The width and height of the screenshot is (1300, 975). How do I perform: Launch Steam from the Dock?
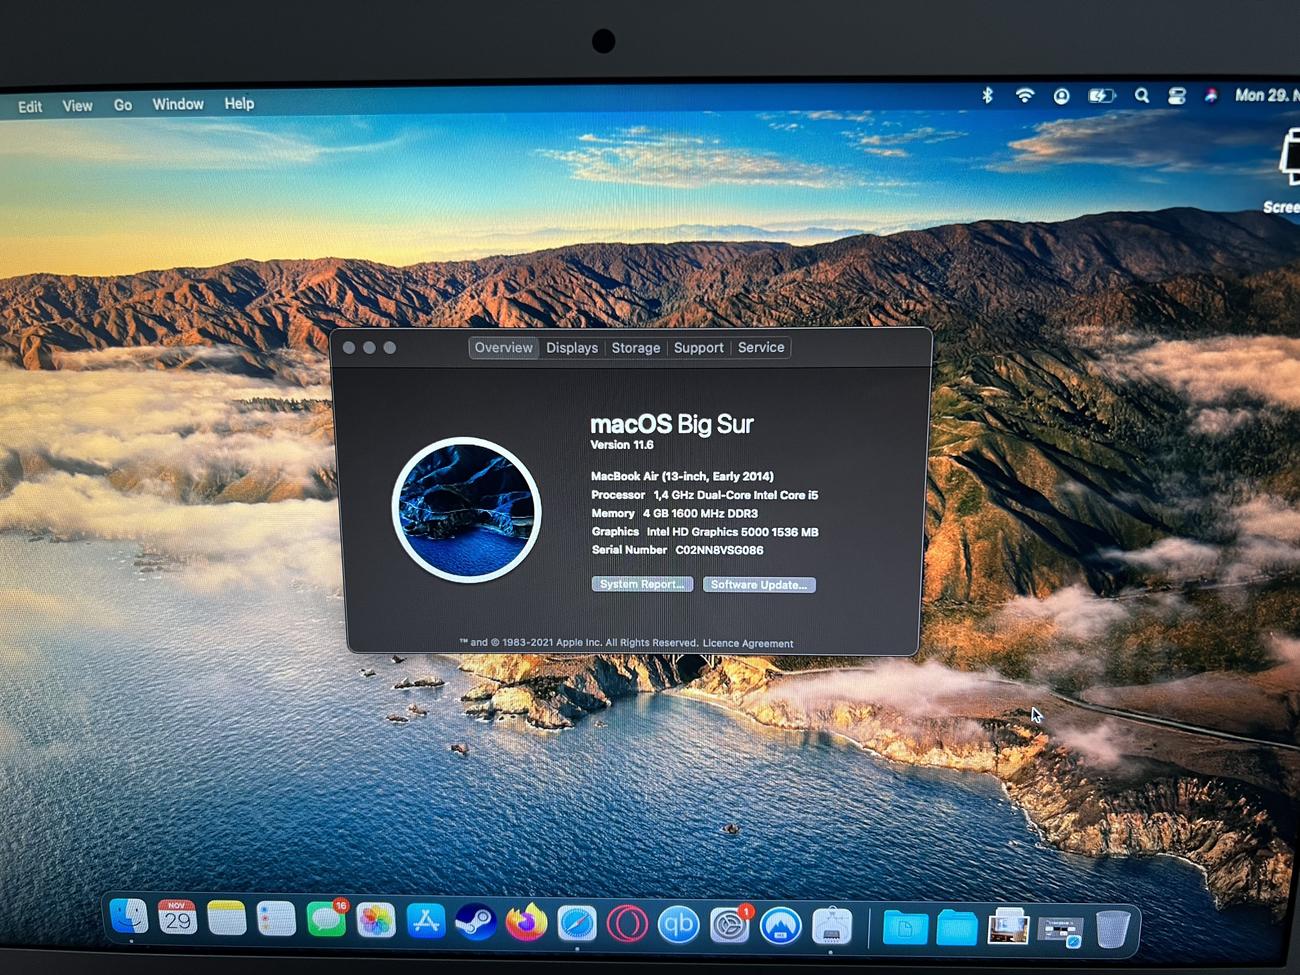coord(476,922)
